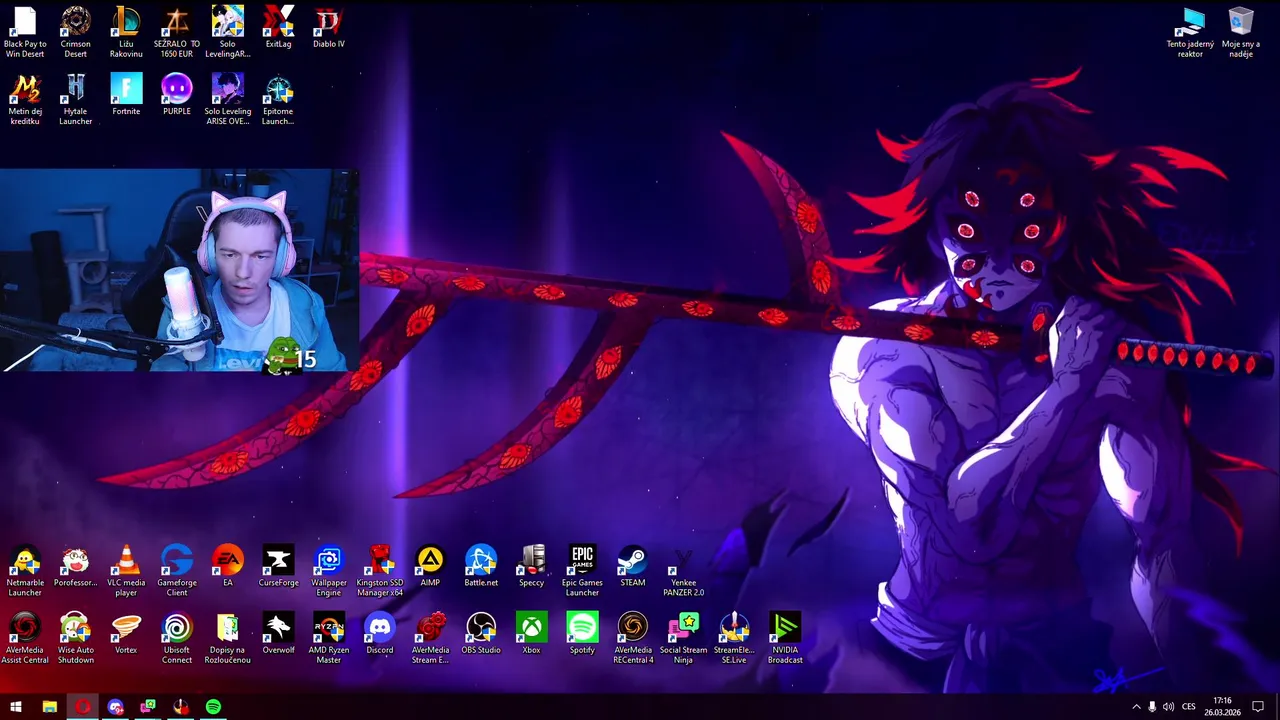Open the Metin dej kreditku icon
The width and height of the screenshot is (1280, 720).
[x=25, y=99]
